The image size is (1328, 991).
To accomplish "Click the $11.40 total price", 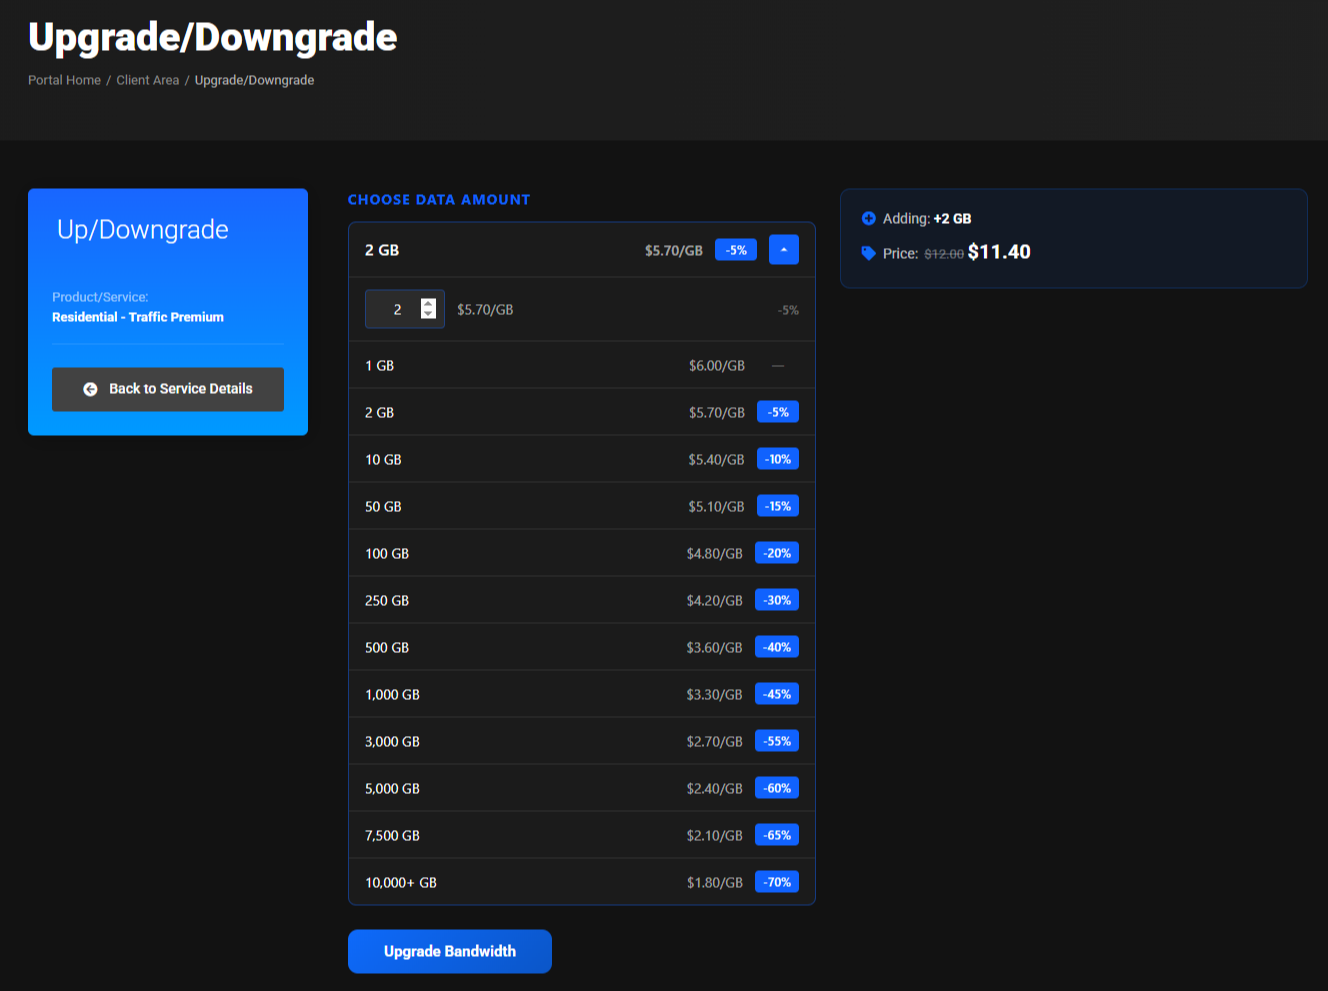I will (x=999, y=252).
